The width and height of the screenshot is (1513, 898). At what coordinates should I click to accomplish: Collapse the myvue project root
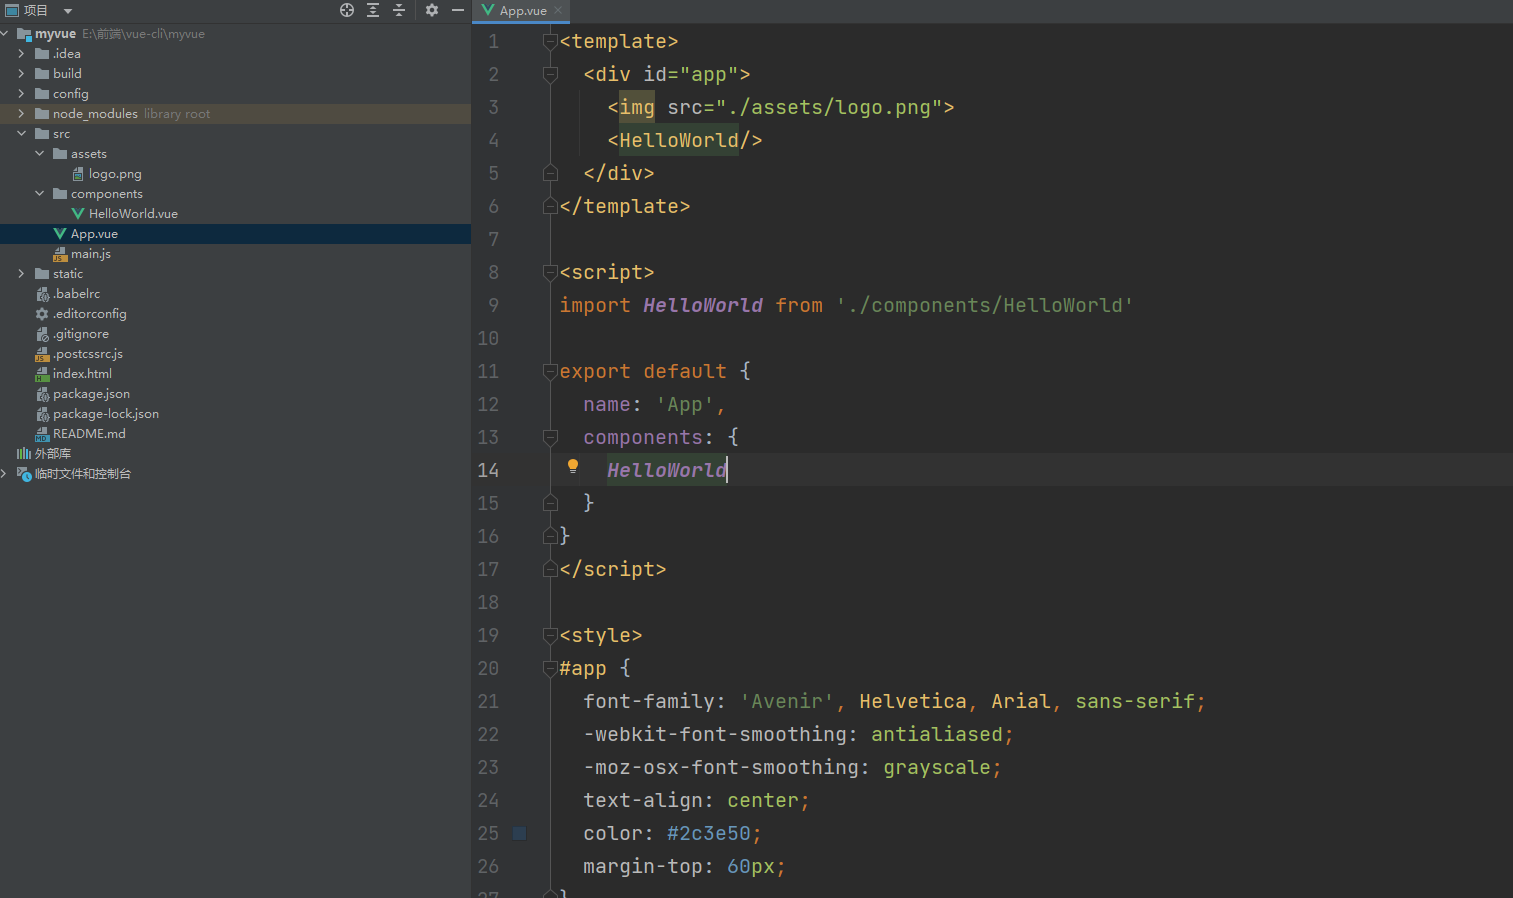5,34
